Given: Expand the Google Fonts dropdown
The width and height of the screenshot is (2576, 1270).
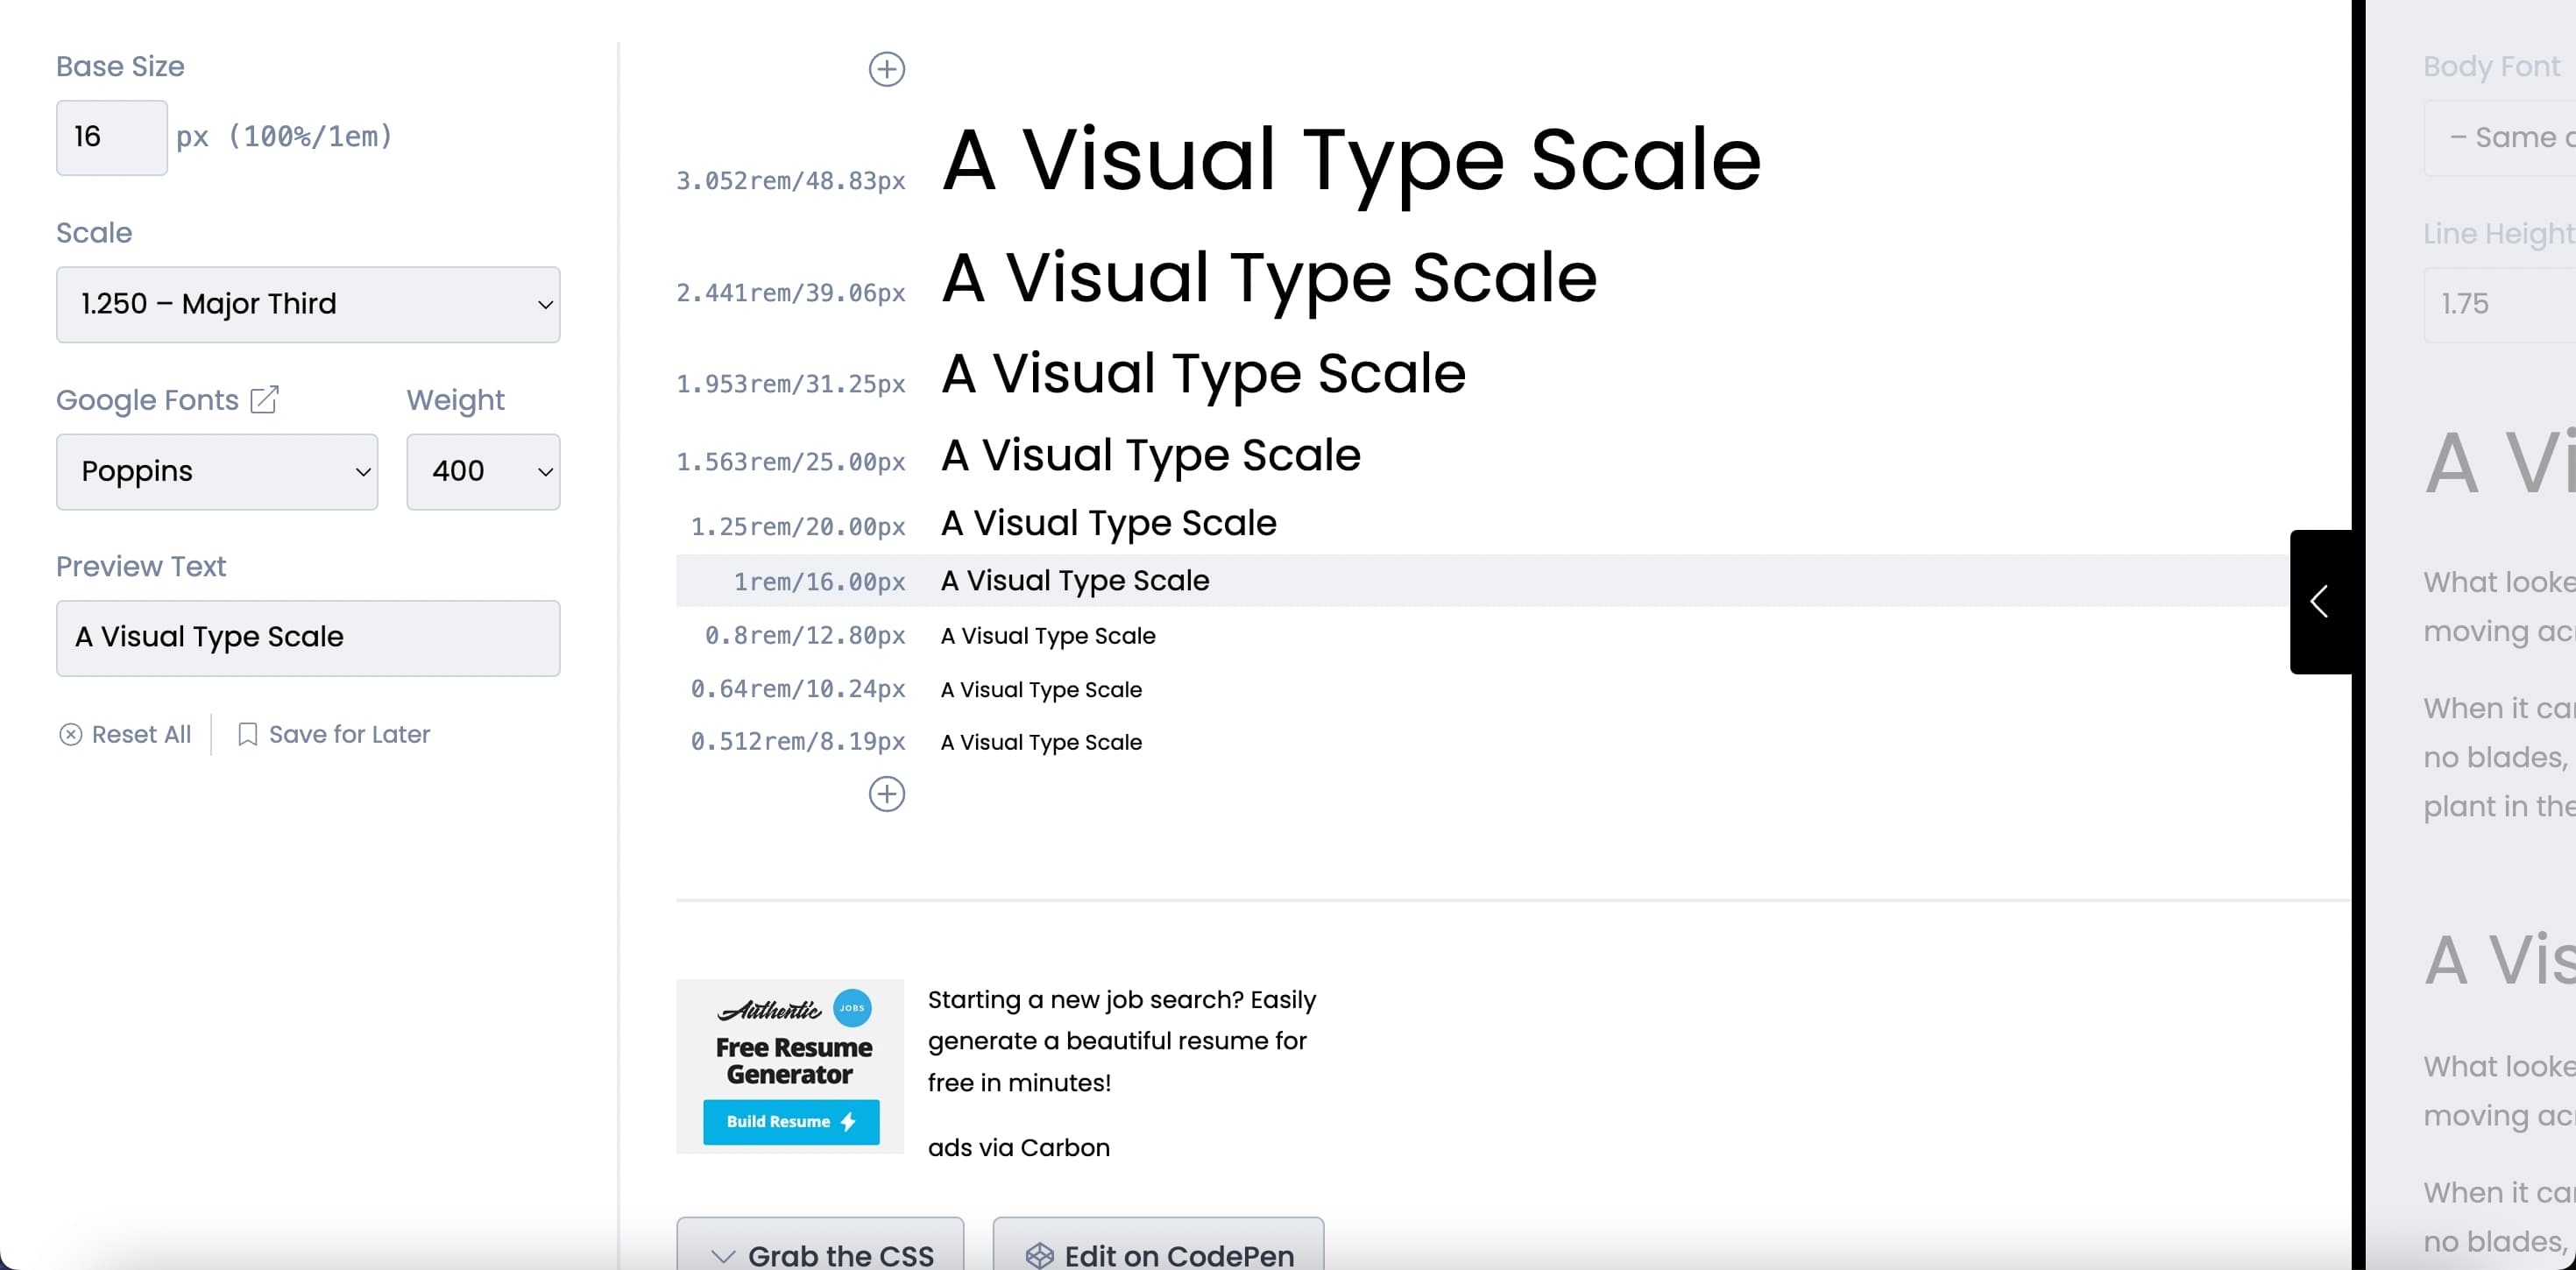Looking at the screenshot, I should pyautogui.click(x=217, y=471).
